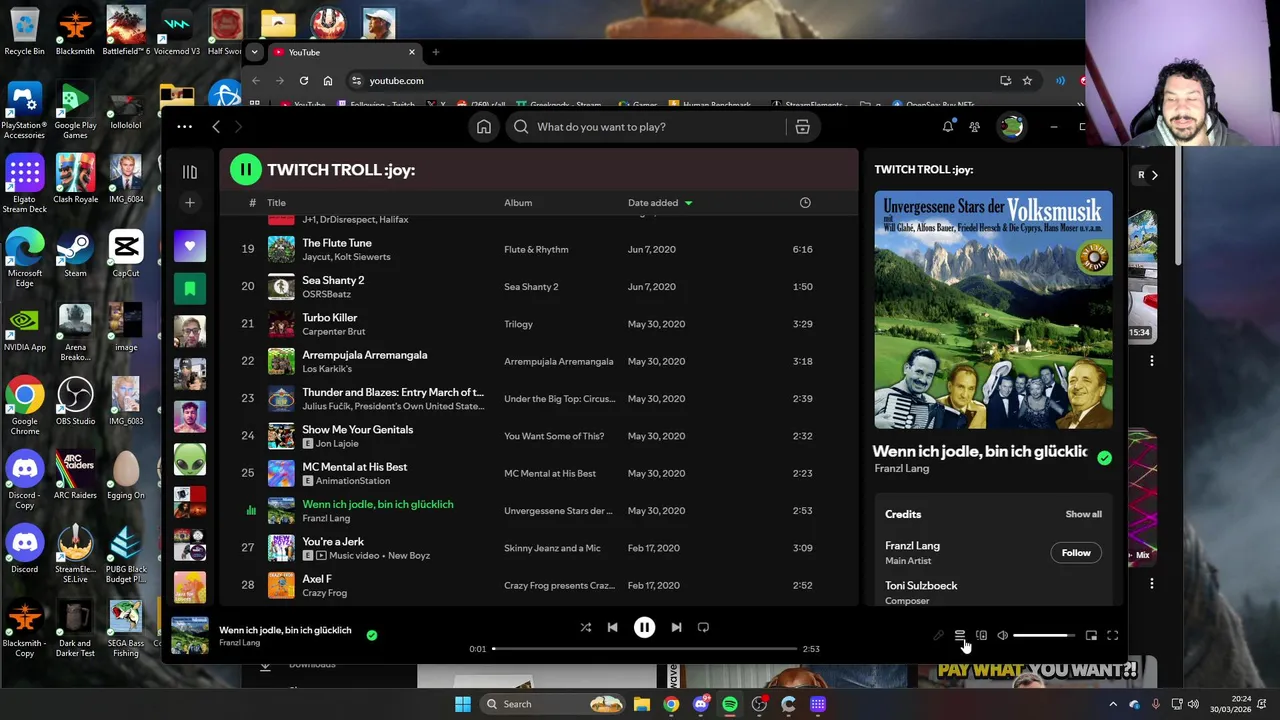Viewport: 1280px width, 720px height.
Task: Click Chrome home button
Action: point(328,81)
